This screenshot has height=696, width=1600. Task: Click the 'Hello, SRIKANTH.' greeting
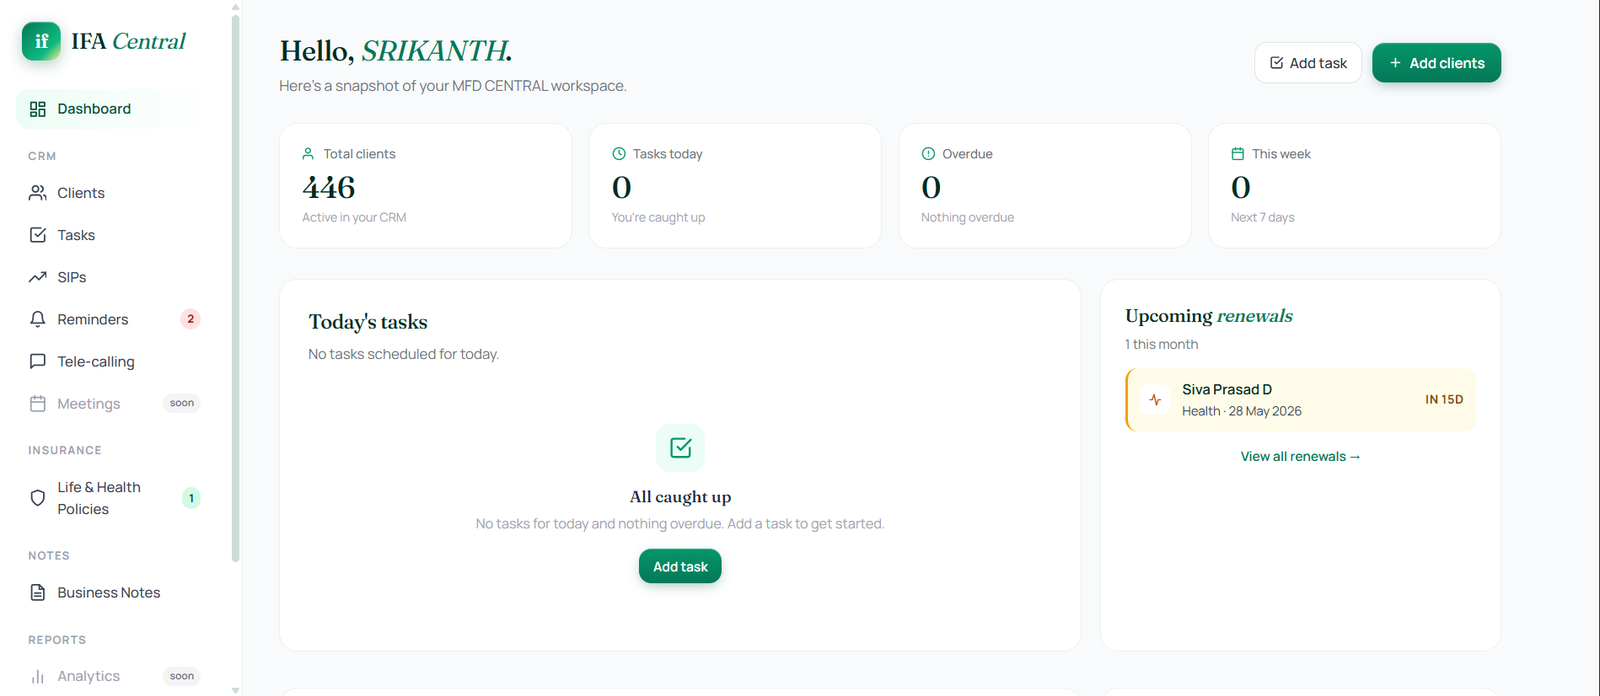[x=396, y=51]
